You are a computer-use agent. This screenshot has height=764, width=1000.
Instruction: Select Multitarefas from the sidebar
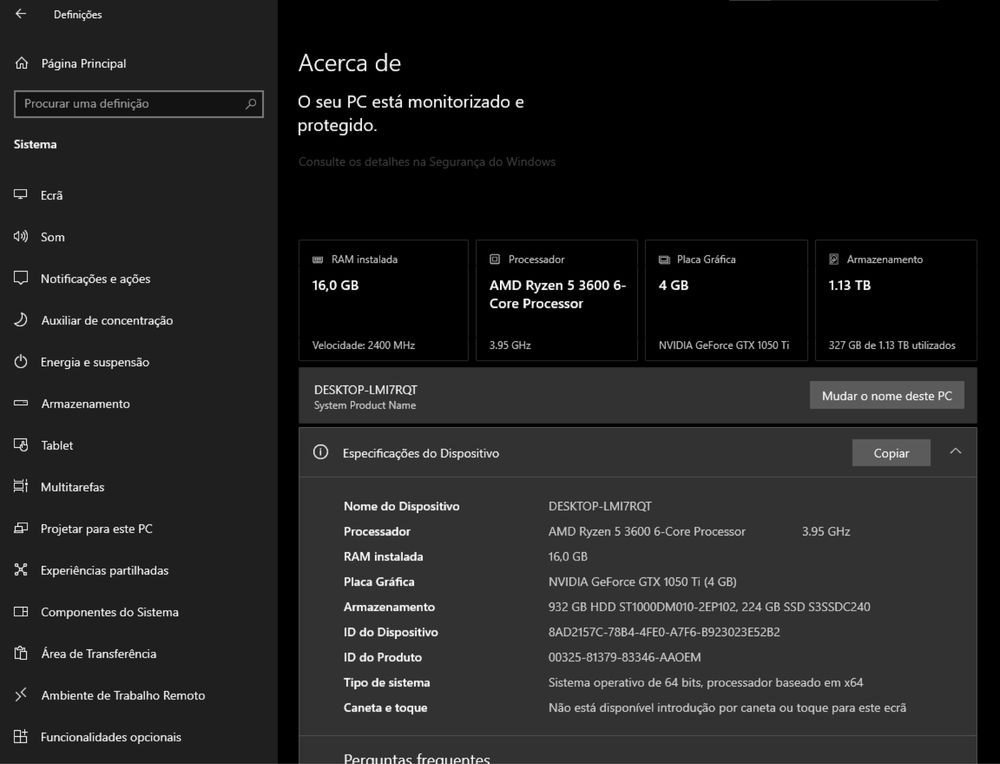[73, 487]
